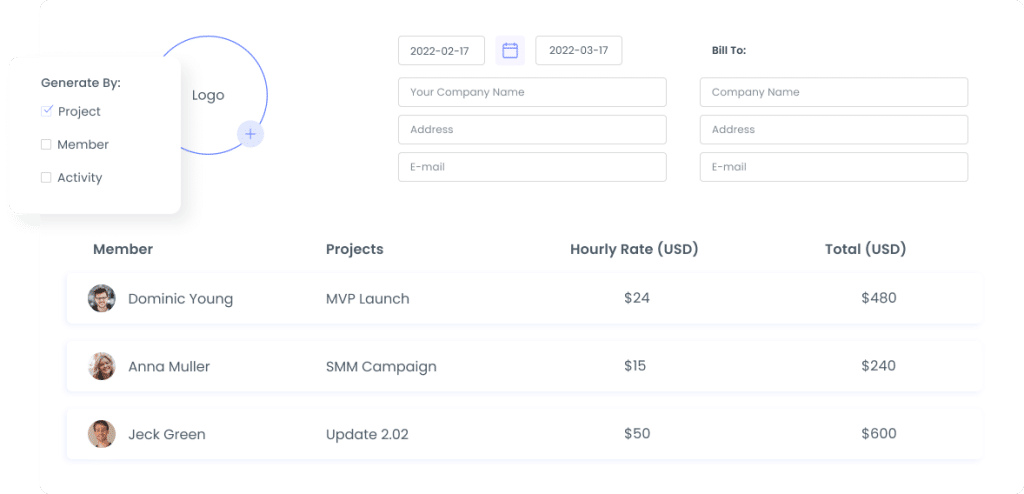This screenshot has width=1024, height=494.
Task: Focus the Bill To E-mail field
Action: point(834,167)
